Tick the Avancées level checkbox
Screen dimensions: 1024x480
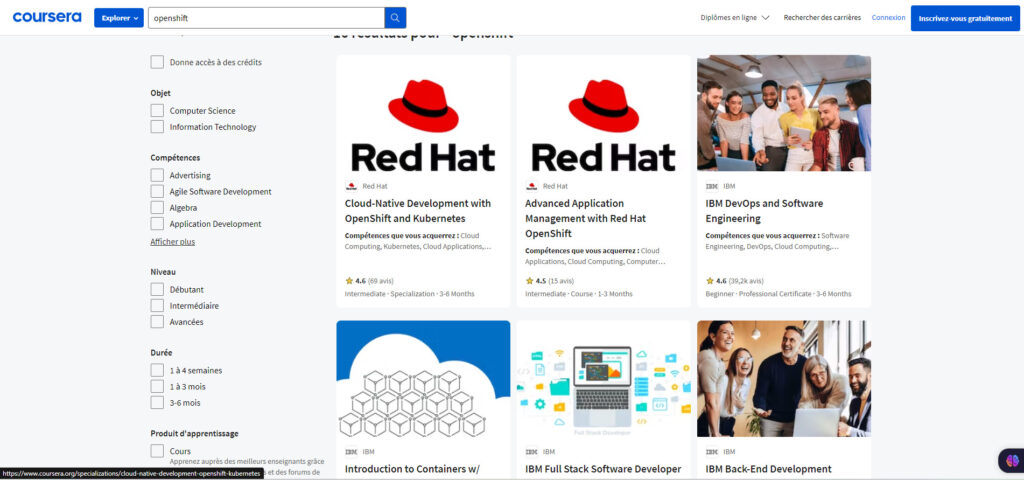tap(157, 321)
